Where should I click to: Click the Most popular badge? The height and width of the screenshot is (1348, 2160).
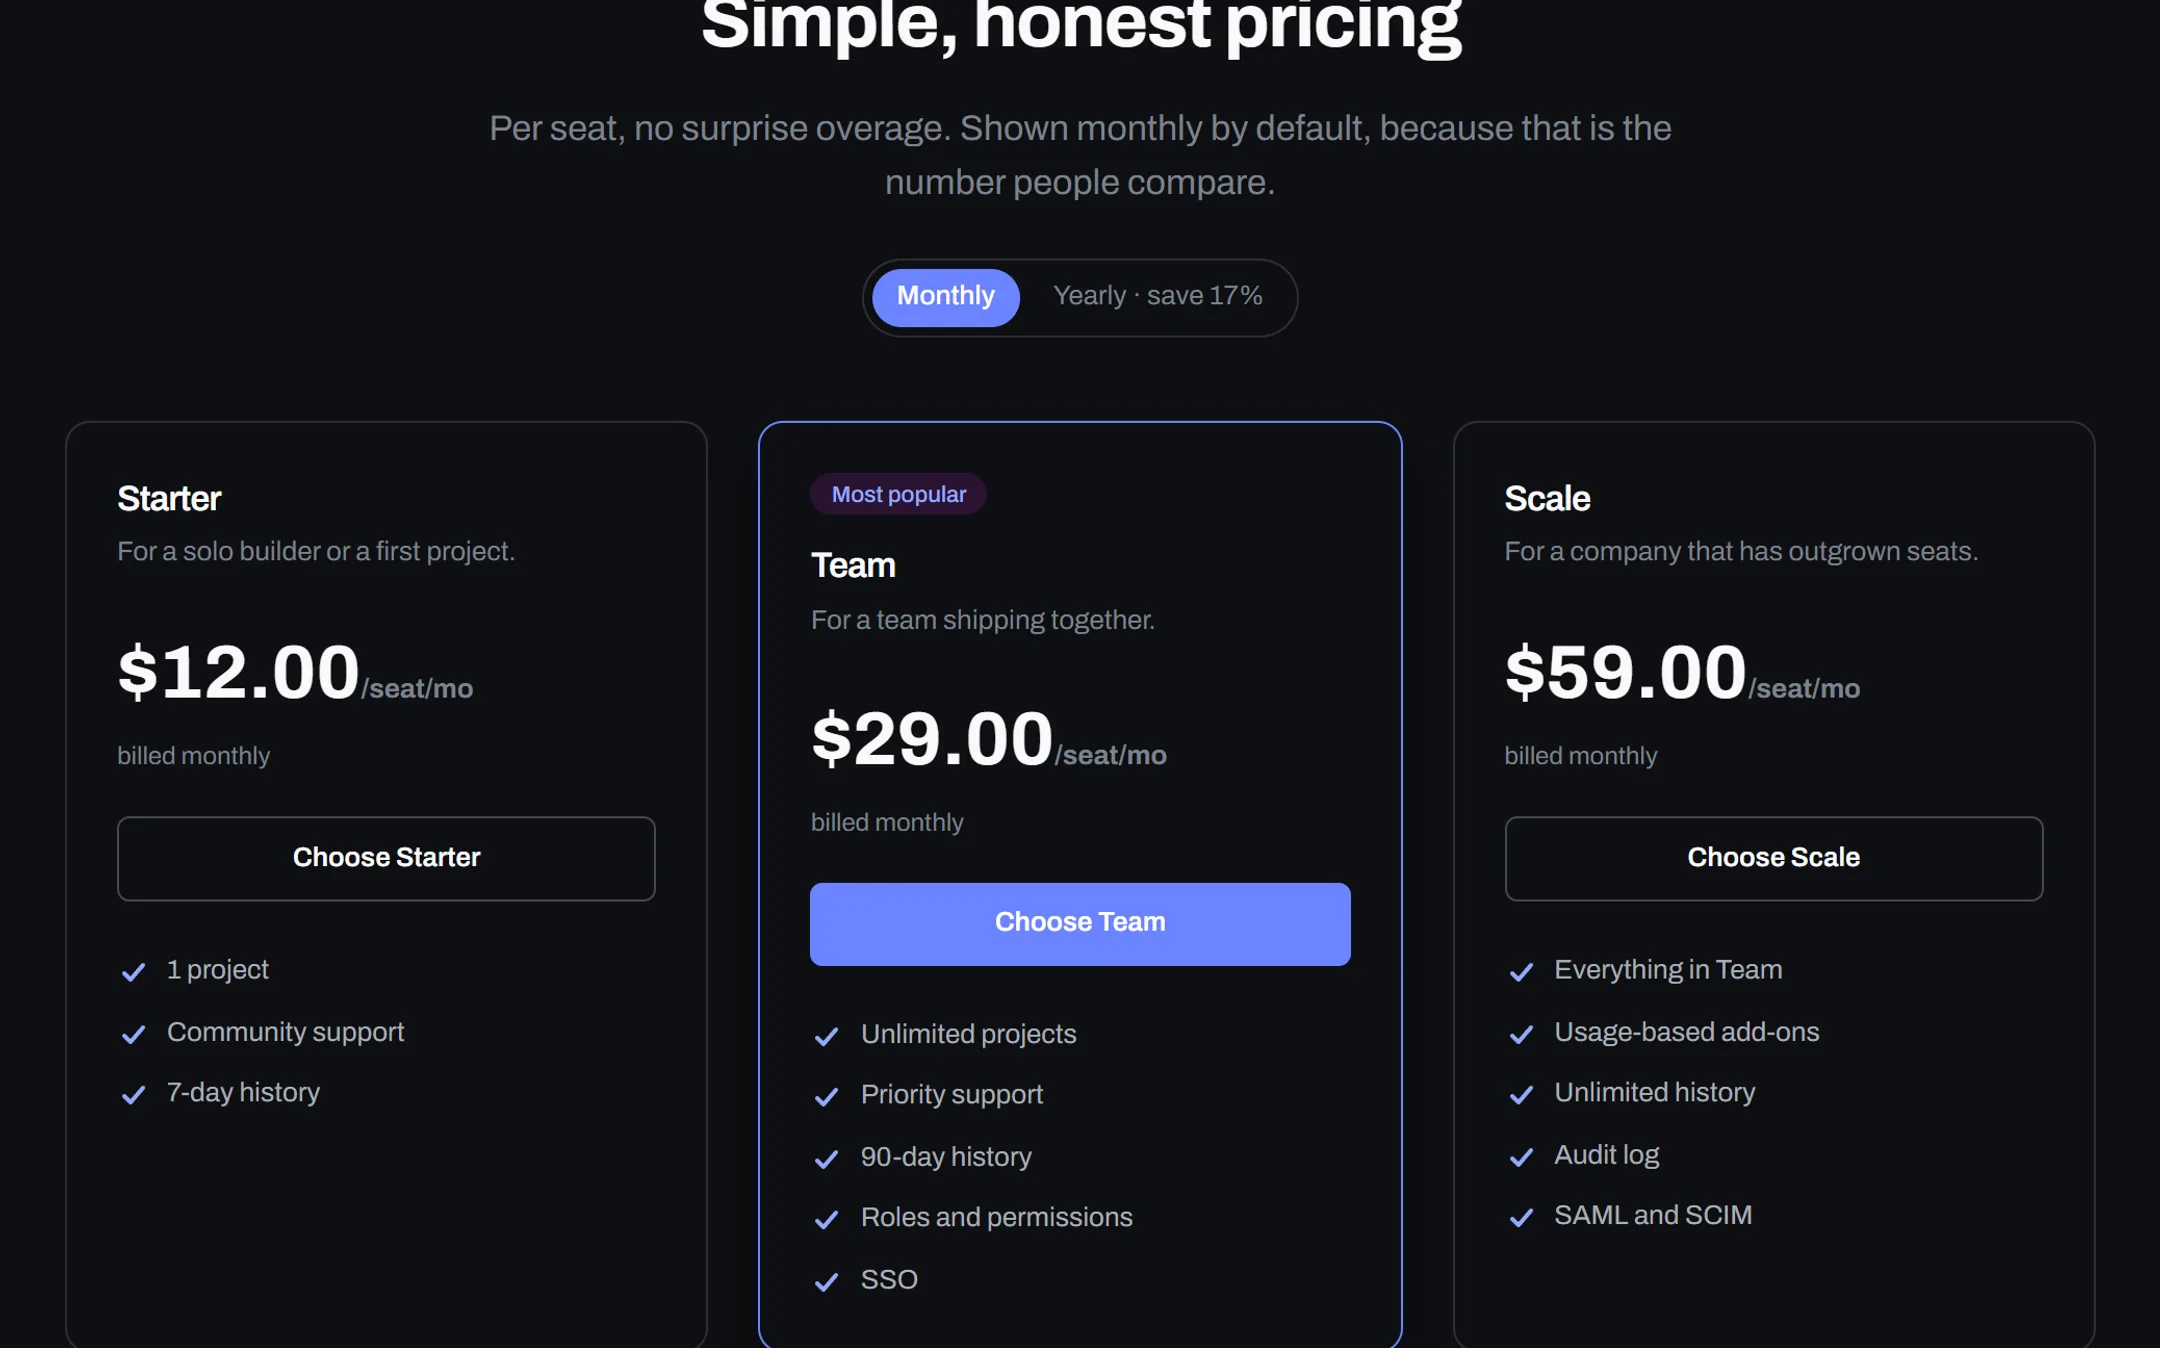pos(898,494)
